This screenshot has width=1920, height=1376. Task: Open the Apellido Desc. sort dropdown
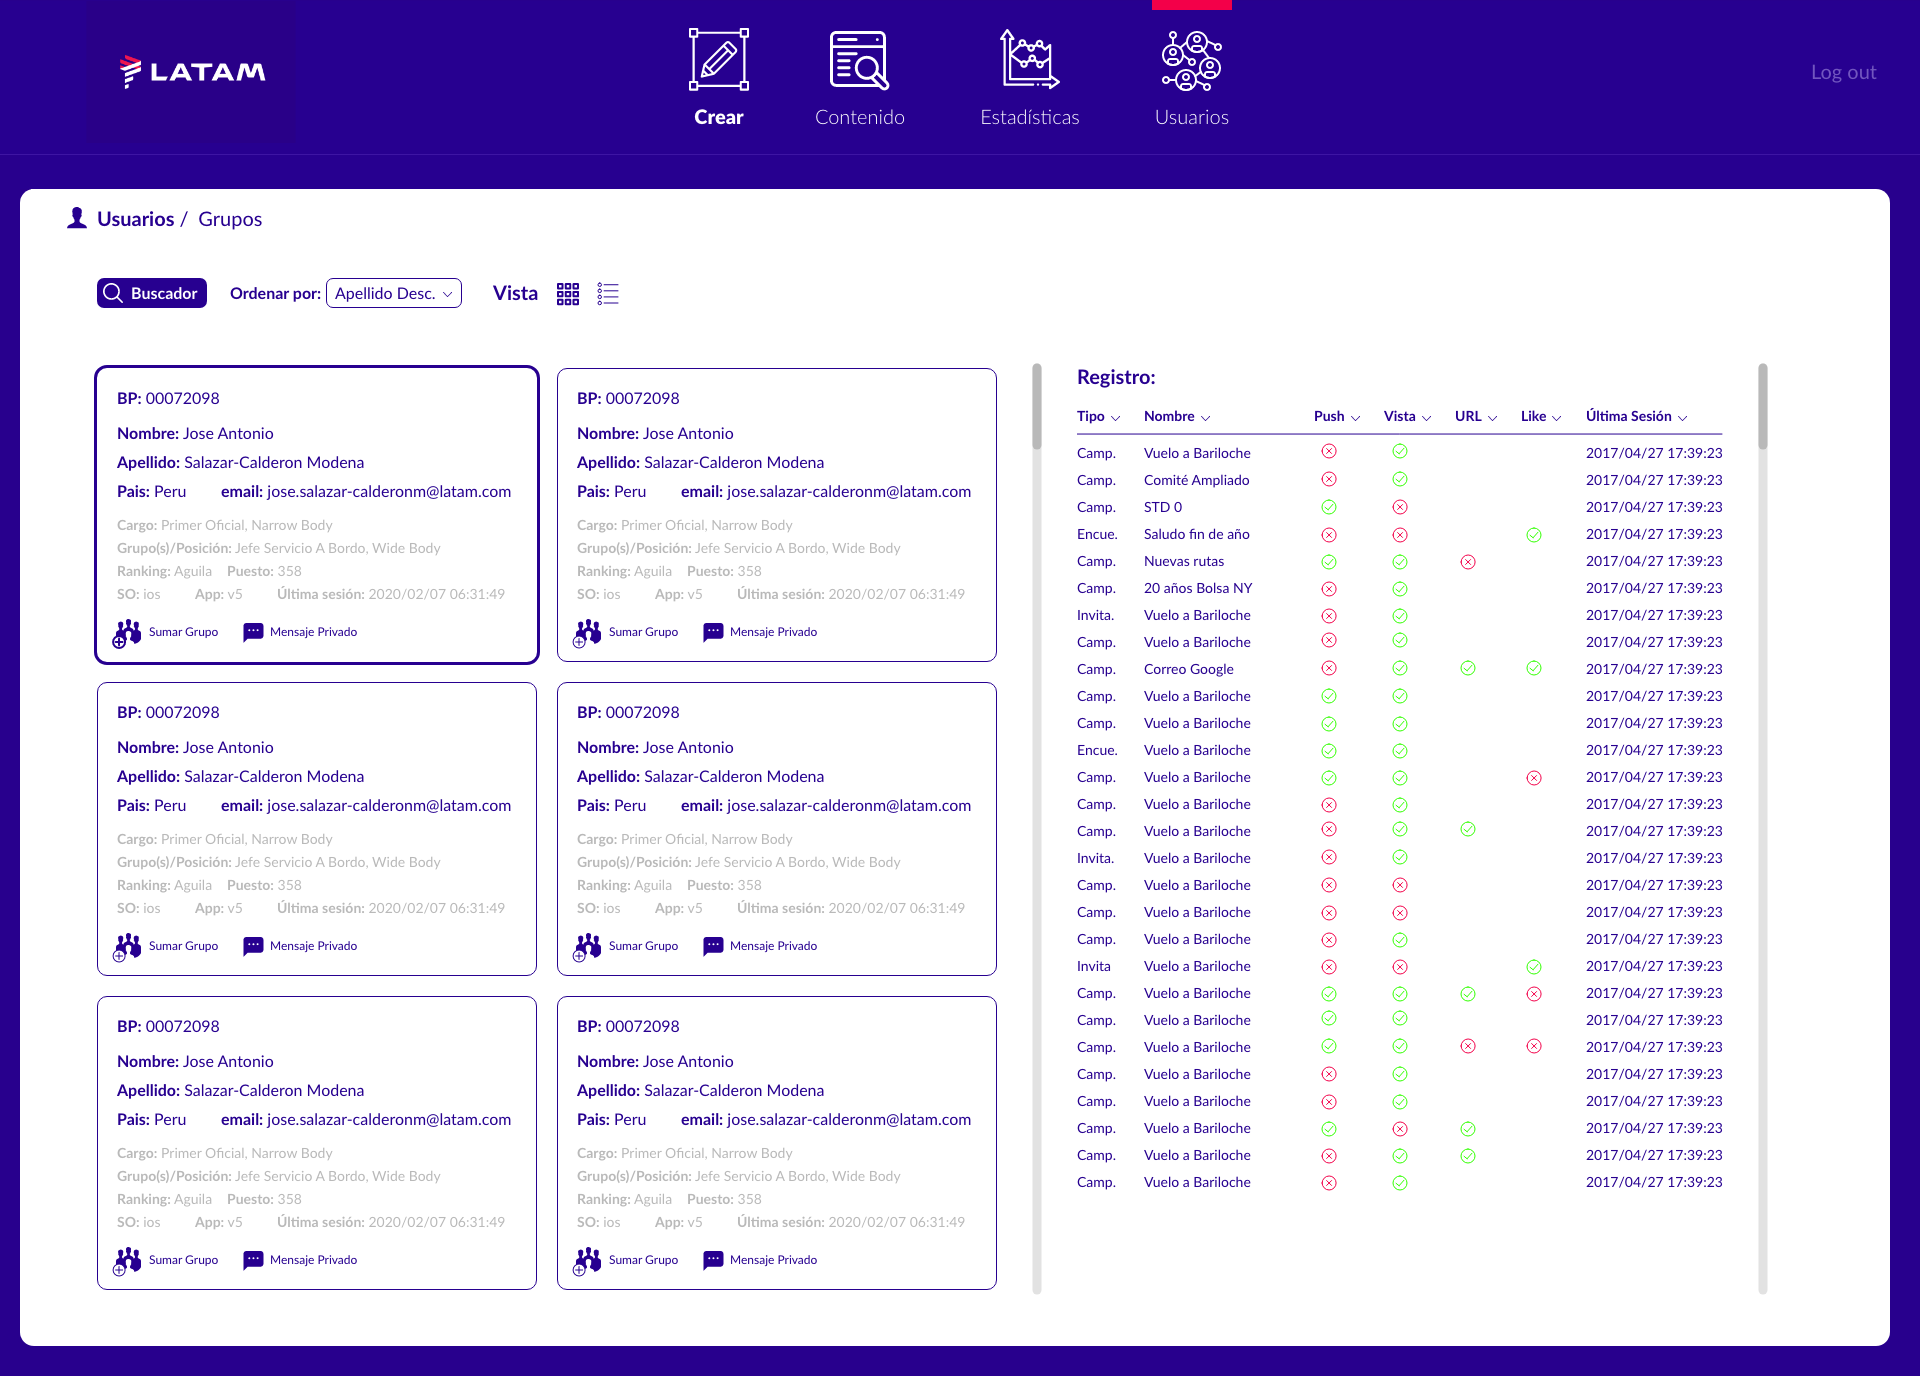[394, 294]
